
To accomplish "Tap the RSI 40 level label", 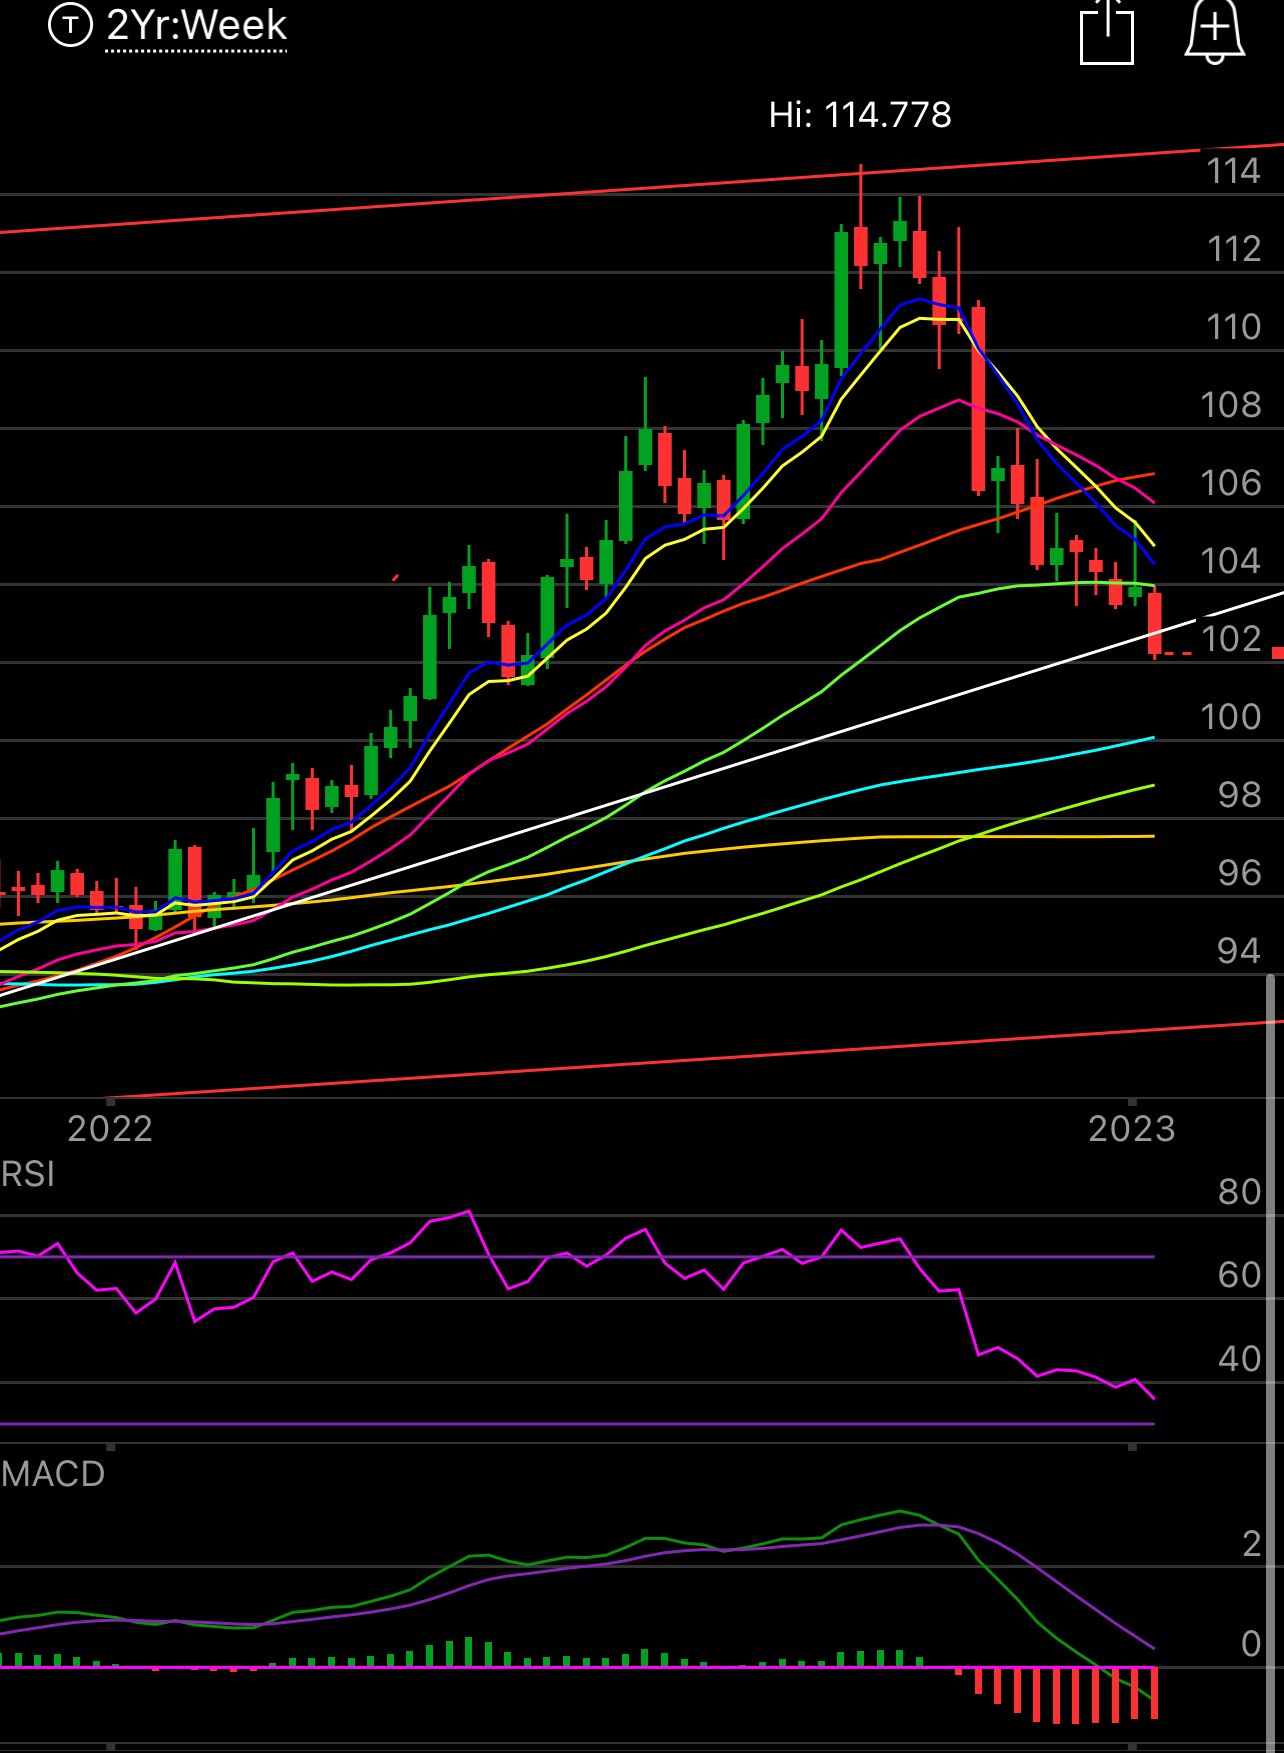I will (1239, 1359).
